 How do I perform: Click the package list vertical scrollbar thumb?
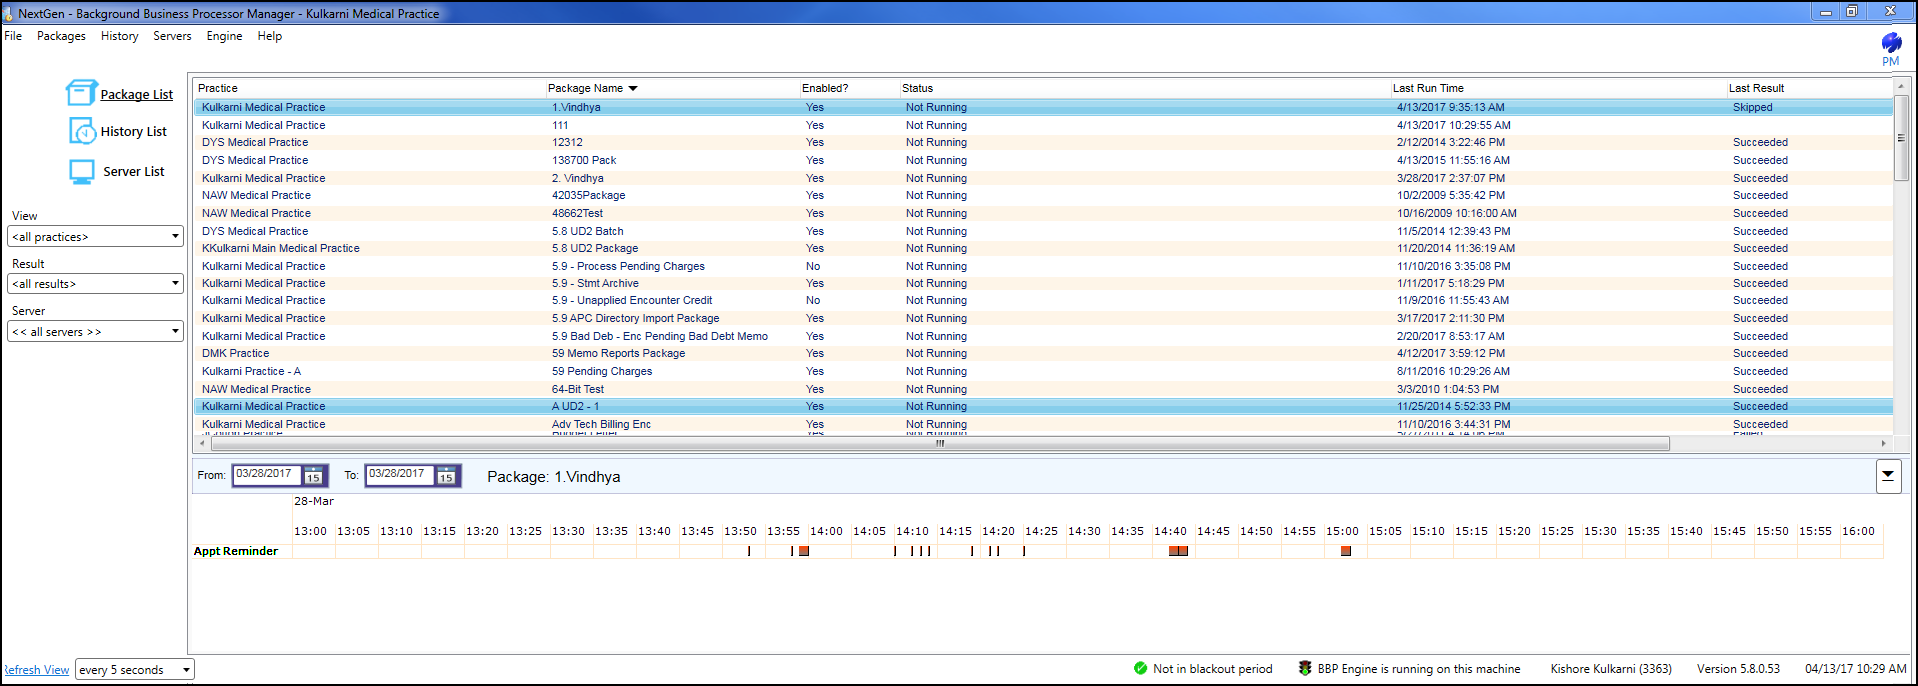tap(1901, 138)
